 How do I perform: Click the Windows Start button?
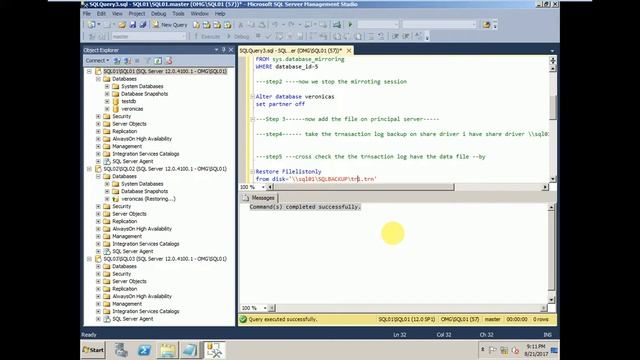tap(93, 350)
